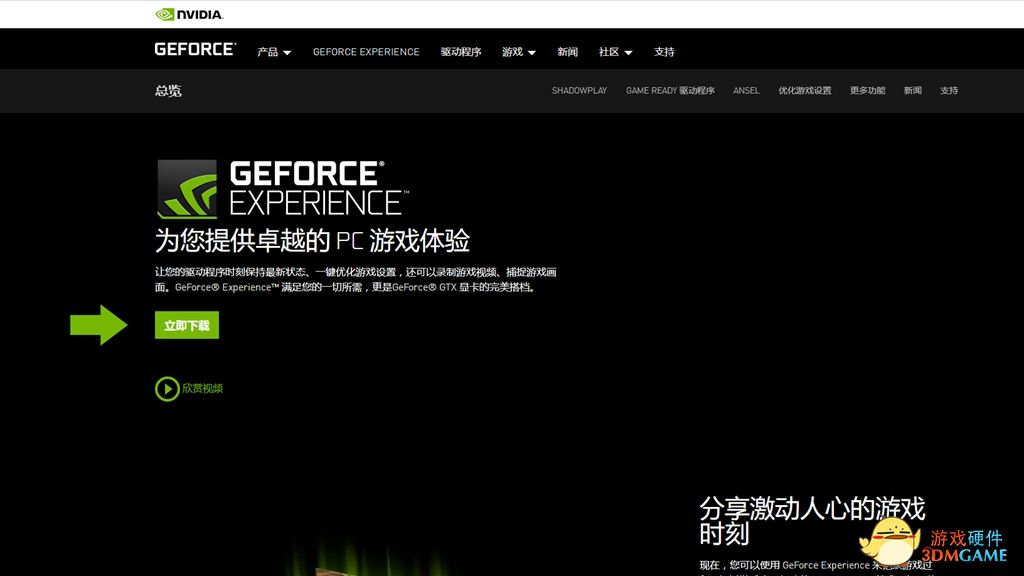The width and height of the screenshot is (1024, 576).
Task: Open 新闻 in the sub-navigation bar
Action: 912,91
